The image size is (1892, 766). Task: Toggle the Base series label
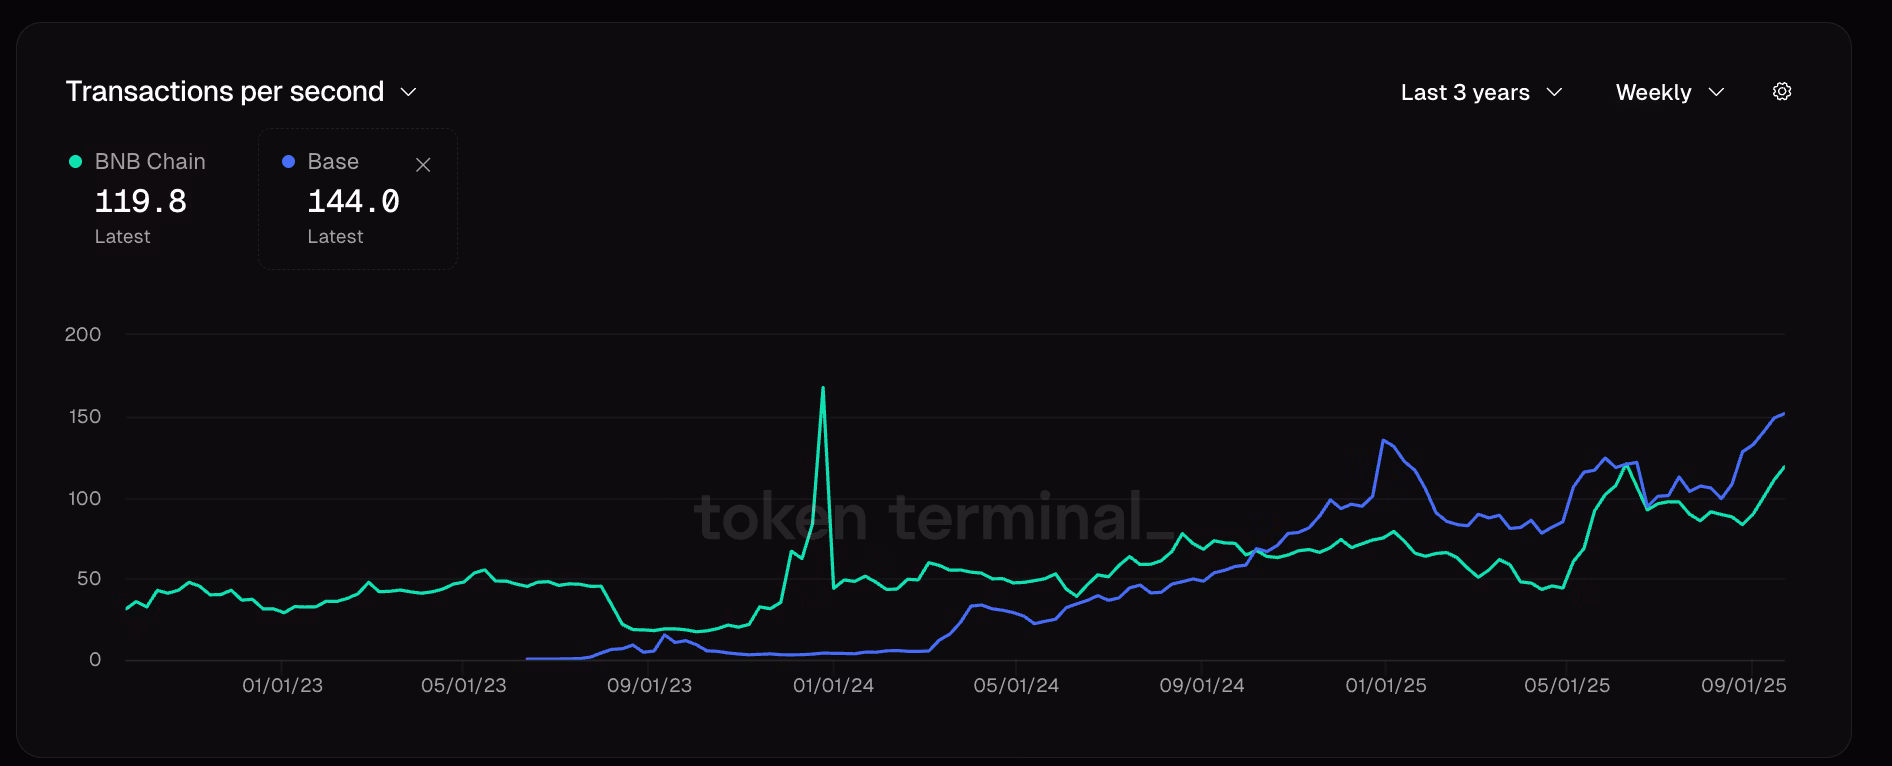point(333,162)
